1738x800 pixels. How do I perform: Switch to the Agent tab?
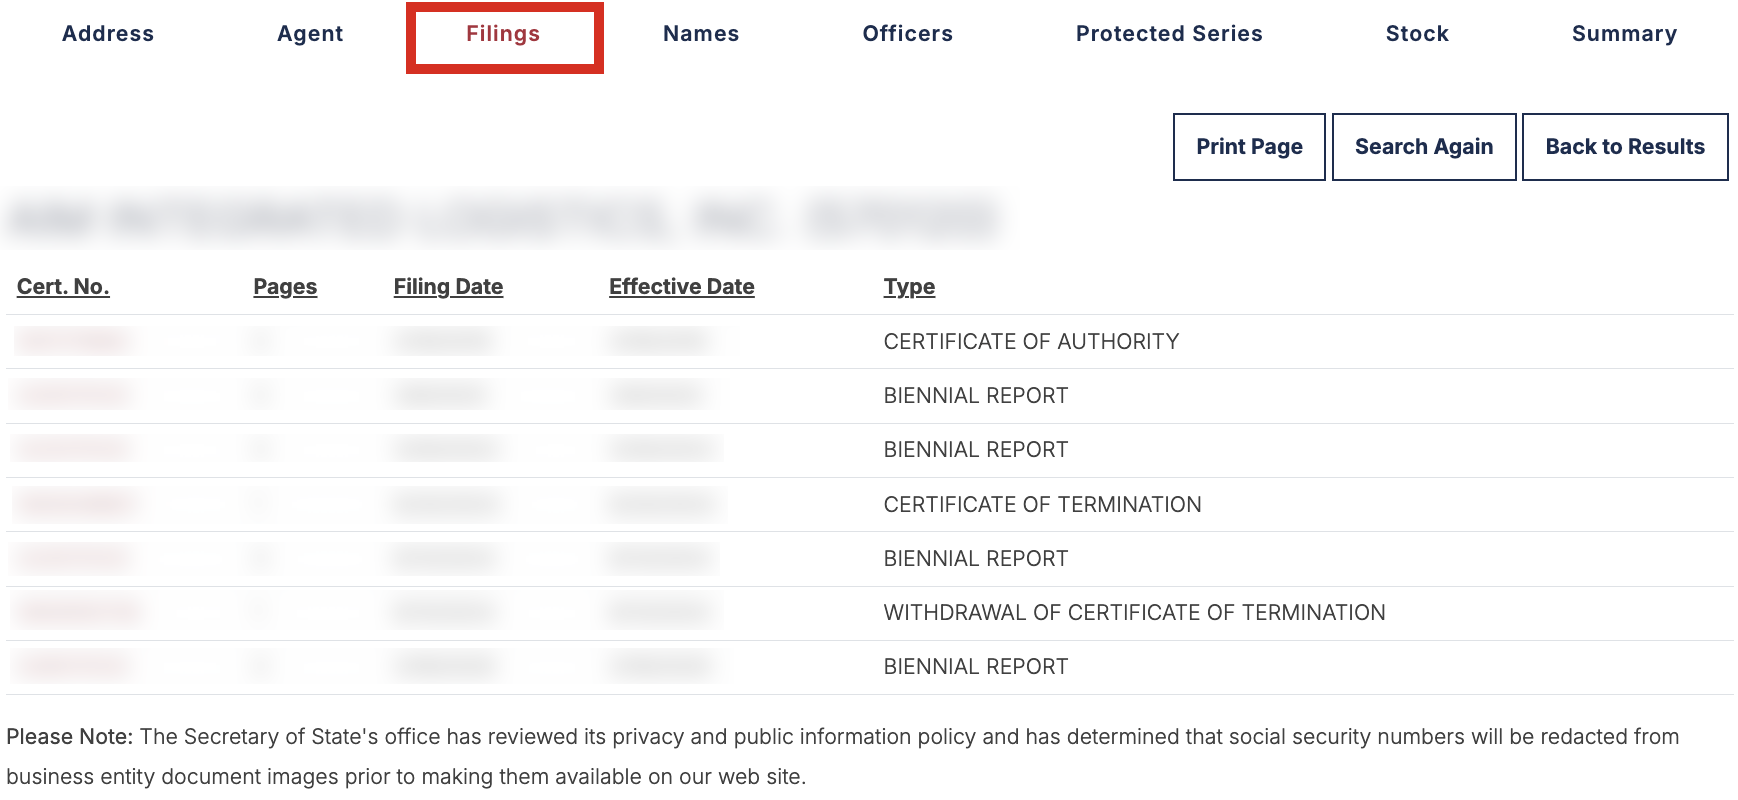point(310,34)
